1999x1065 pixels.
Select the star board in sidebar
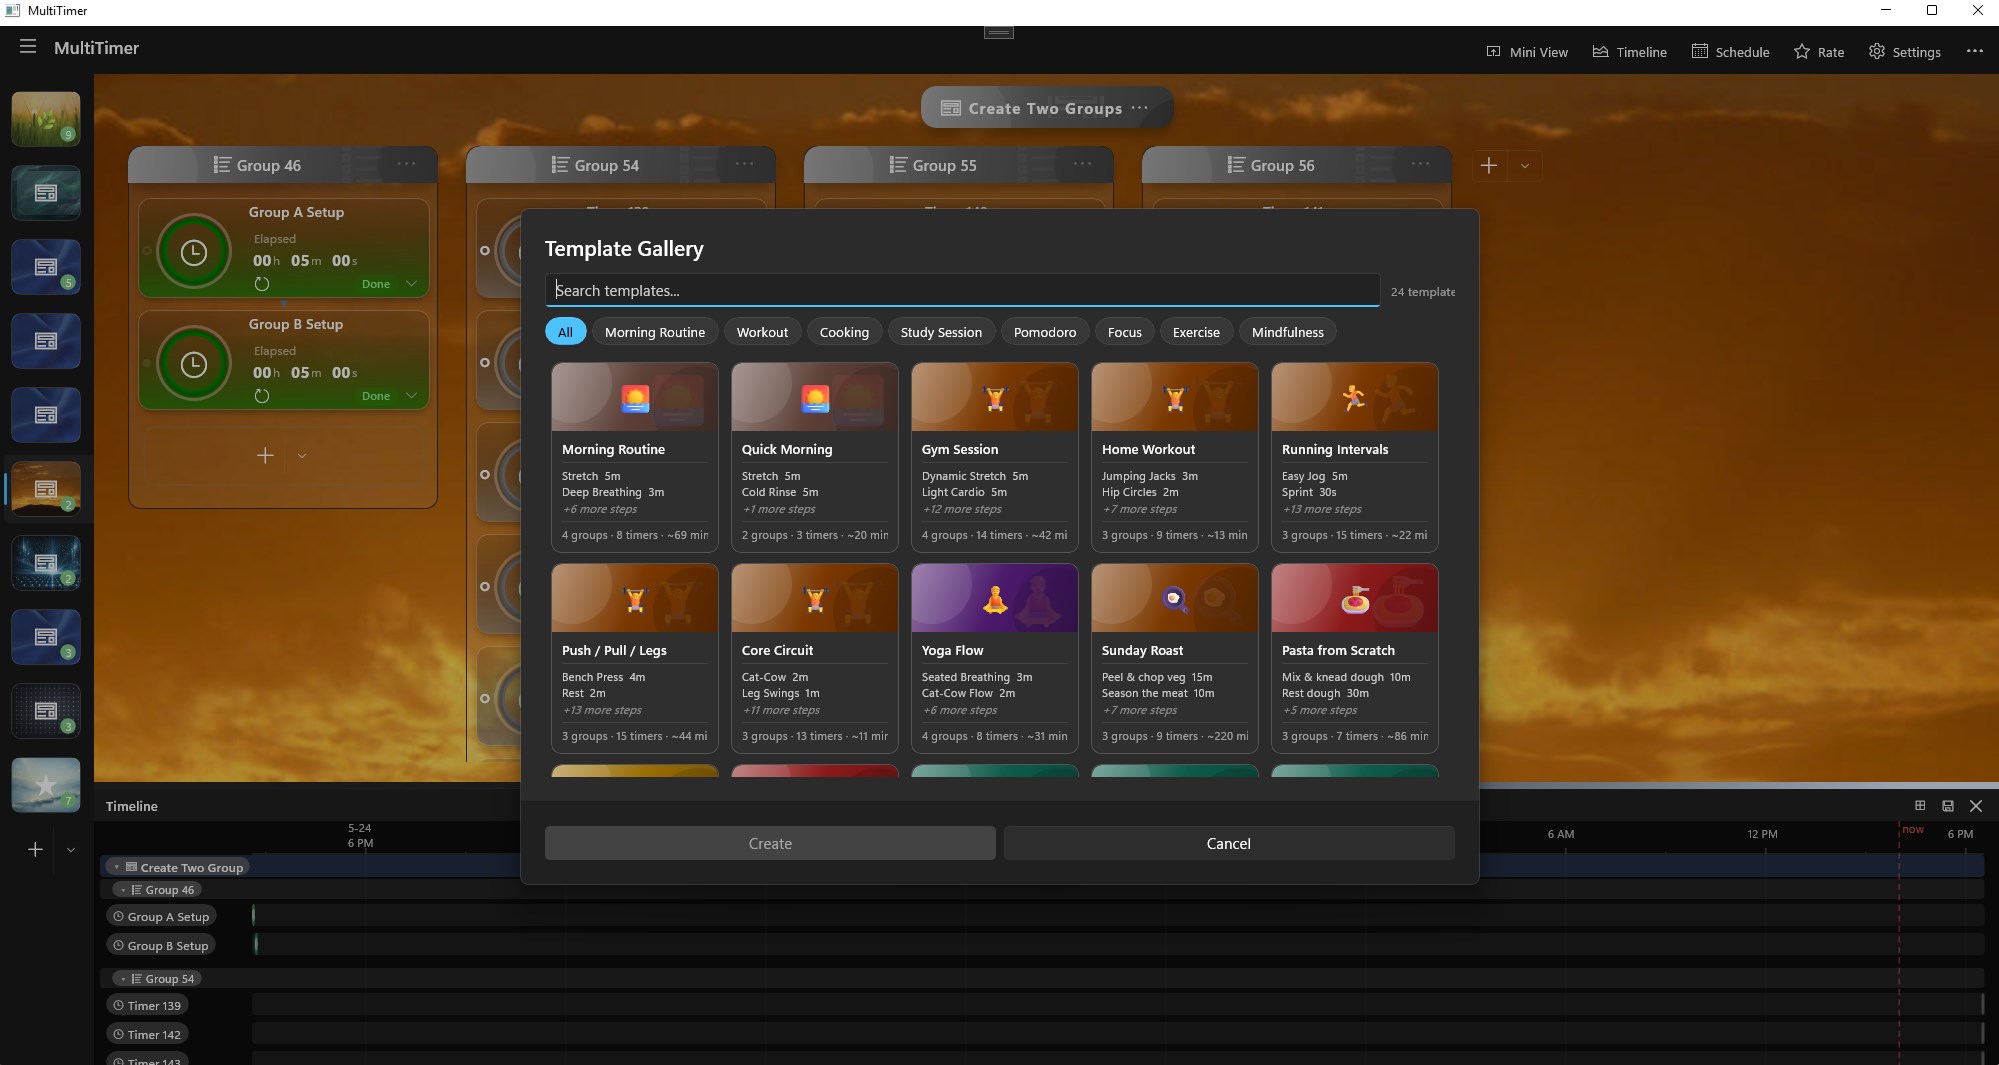click(x=46, y=785)
